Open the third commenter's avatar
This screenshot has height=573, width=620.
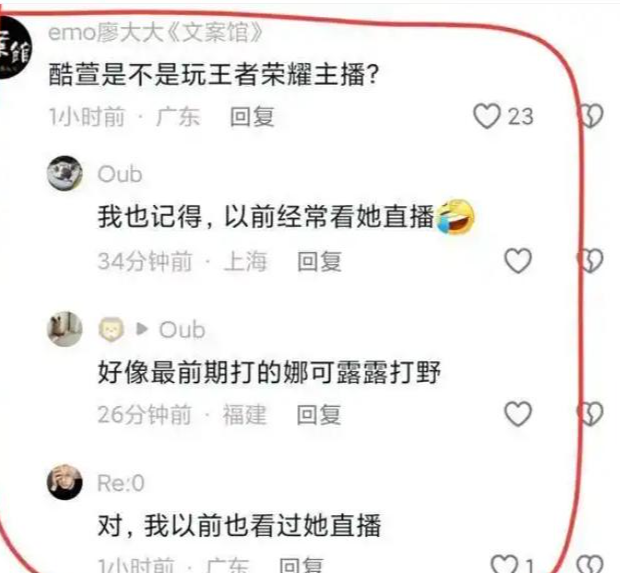pyautogui.click(x=65, y=329)
